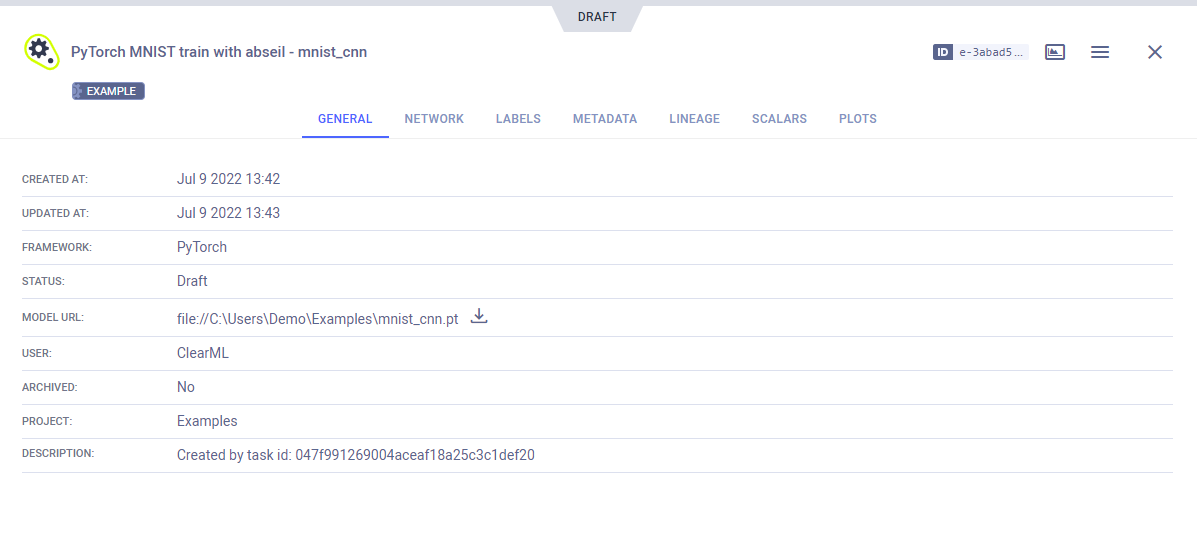Show the SCALARS tab

click(x=779, y=119)
